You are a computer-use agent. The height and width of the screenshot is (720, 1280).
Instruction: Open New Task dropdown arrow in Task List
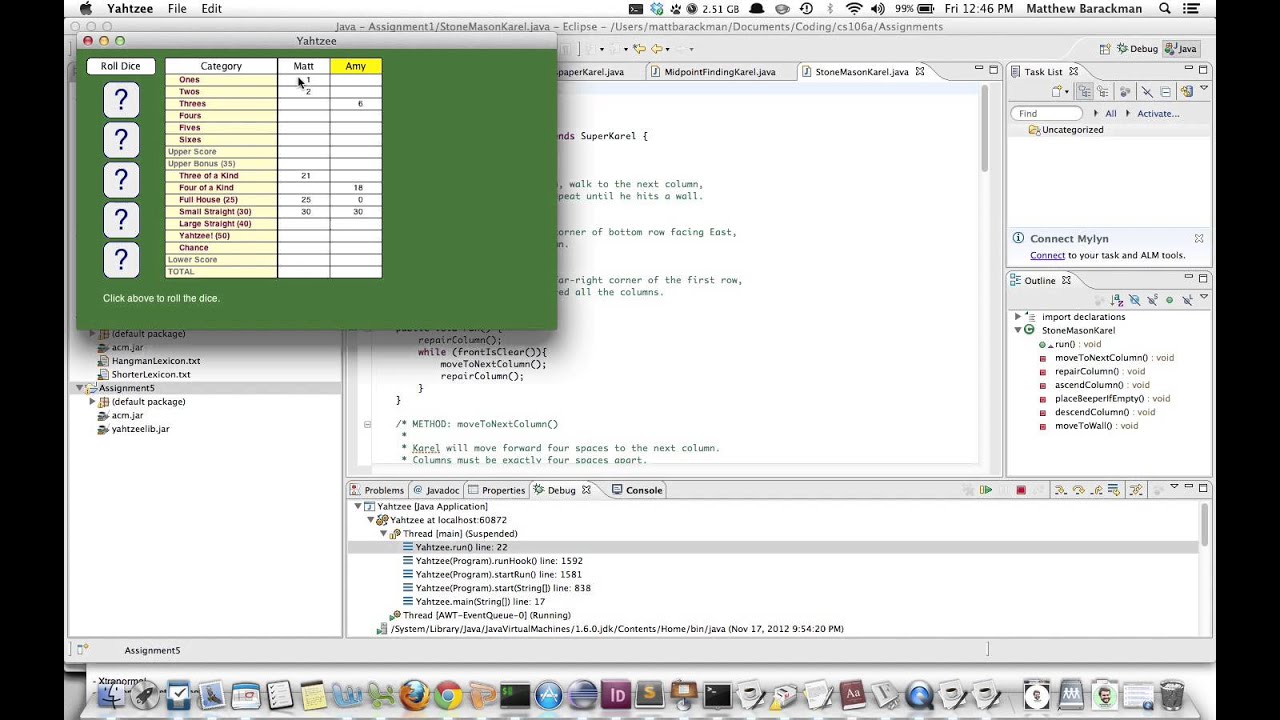(1069, 91)
